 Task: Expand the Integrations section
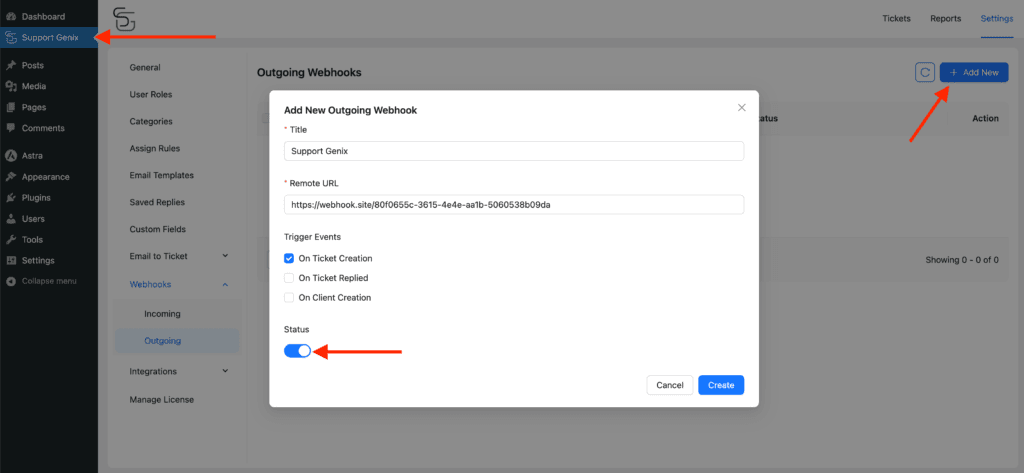point(225,371)
